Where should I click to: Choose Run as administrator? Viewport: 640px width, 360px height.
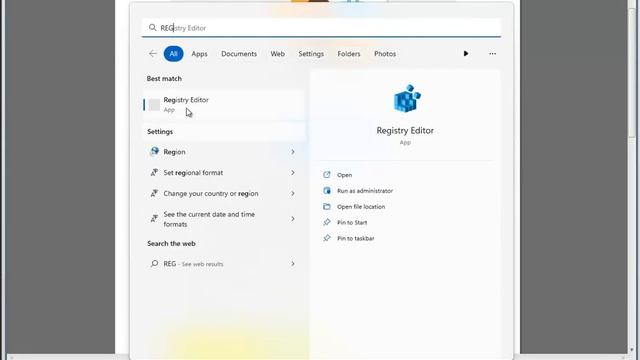(365, 191)
